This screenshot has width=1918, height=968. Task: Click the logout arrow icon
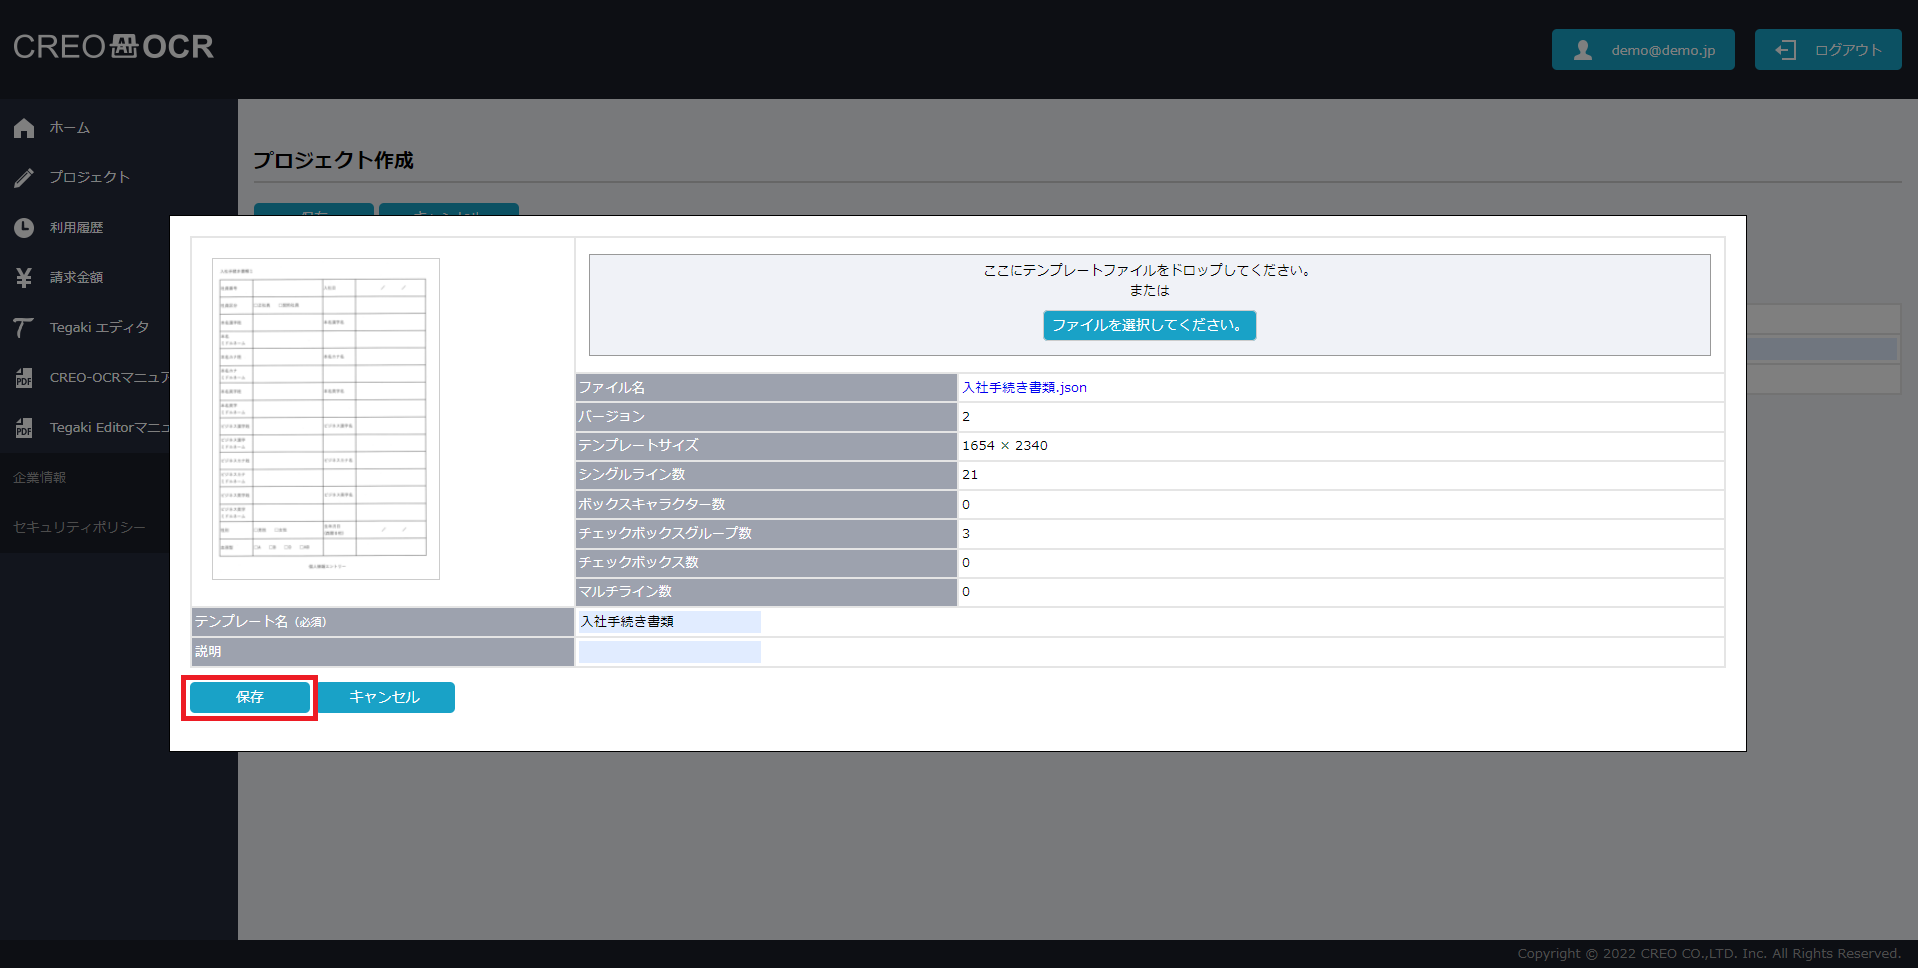(1785, 50)
